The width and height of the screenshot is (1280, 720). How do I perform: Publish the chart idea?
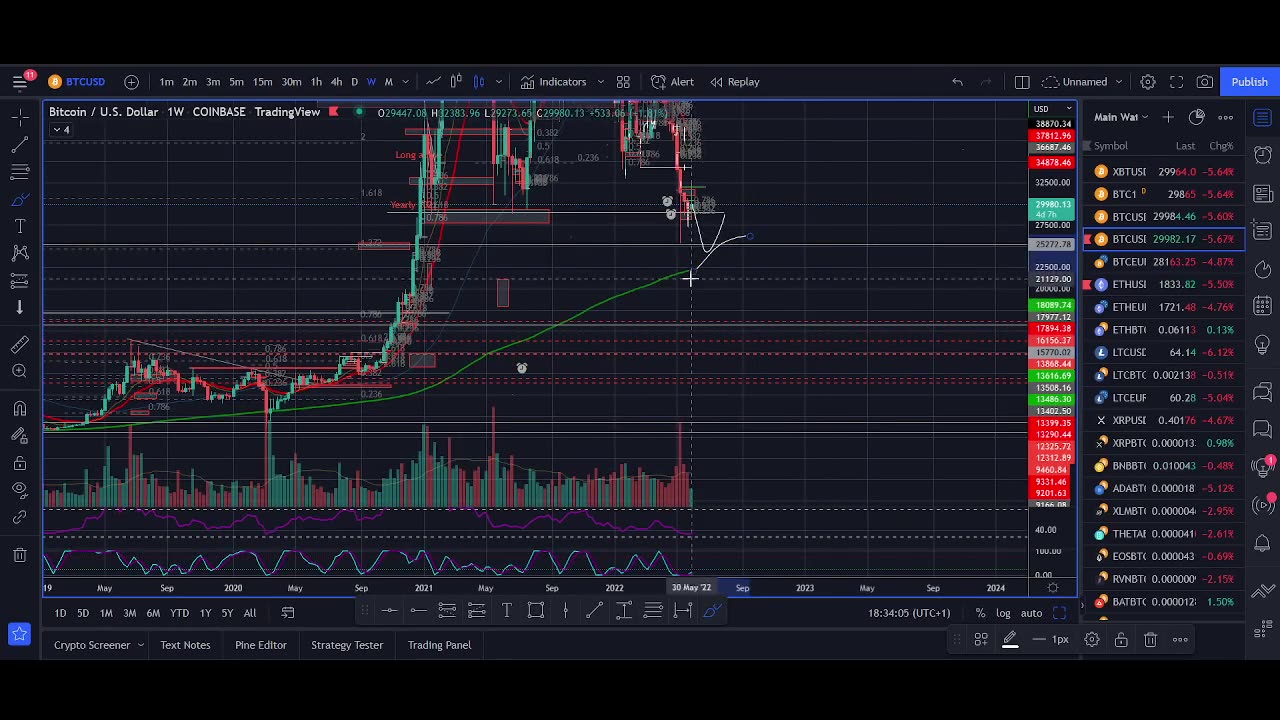[x=1249, y=82]
